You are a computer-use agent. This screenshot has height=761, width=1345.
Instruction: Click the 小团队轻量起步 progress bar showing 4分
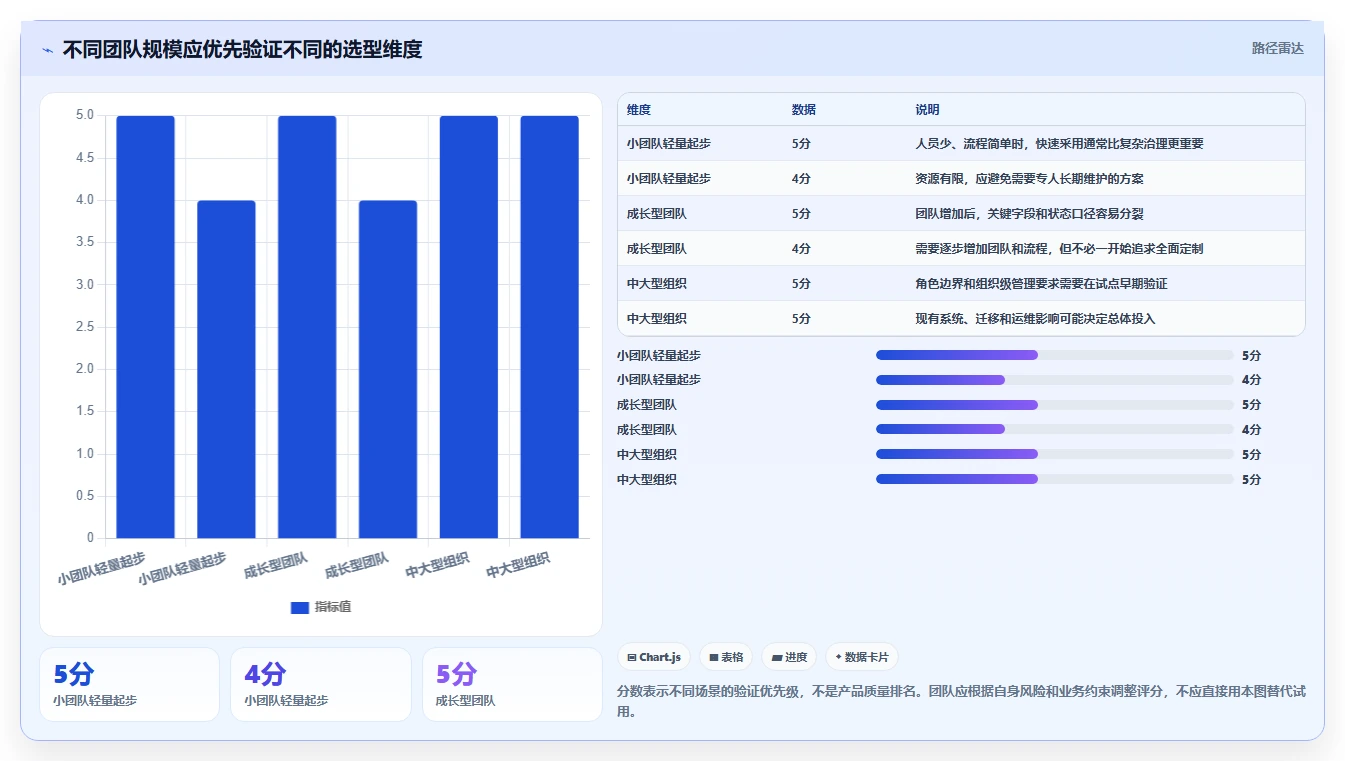pyautogui.click(x=1055, y=380)
